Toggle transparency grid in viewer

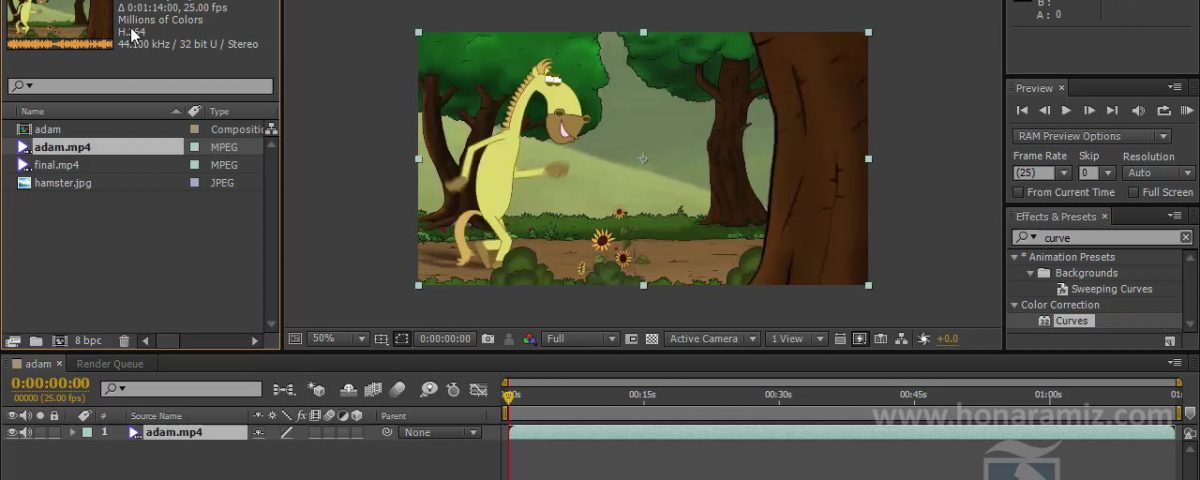[x=652, y=339]
